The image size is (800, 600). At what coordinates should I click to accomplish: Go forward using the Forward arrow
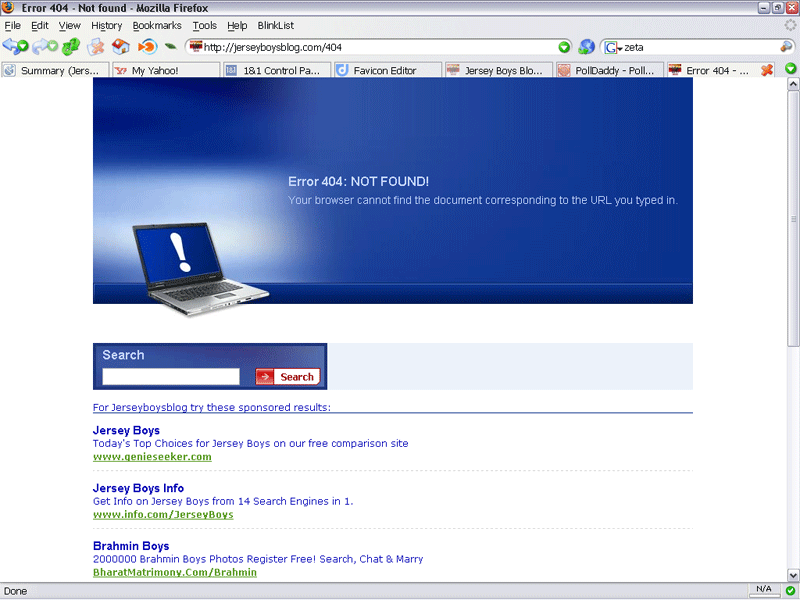(39, 46)
